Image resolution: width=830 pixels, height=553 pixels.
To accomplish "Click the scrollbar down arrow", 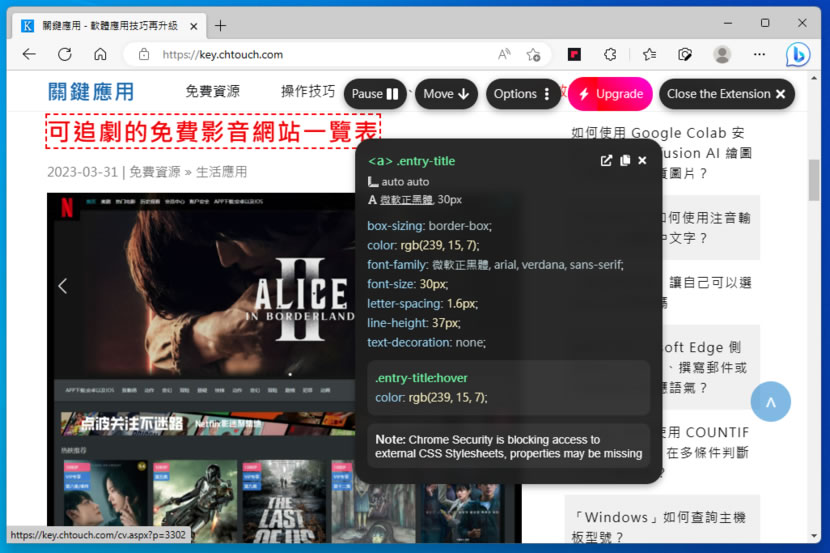I will click(814, 536).
